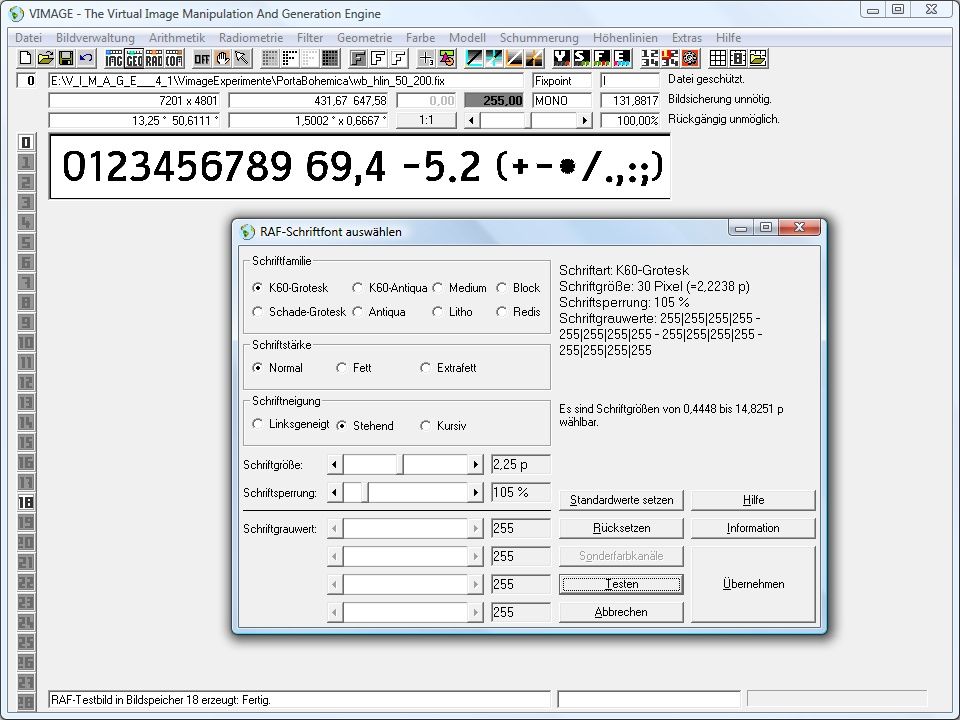
Task: Set the font slant to Kursiv
Action: coord(426,426)
